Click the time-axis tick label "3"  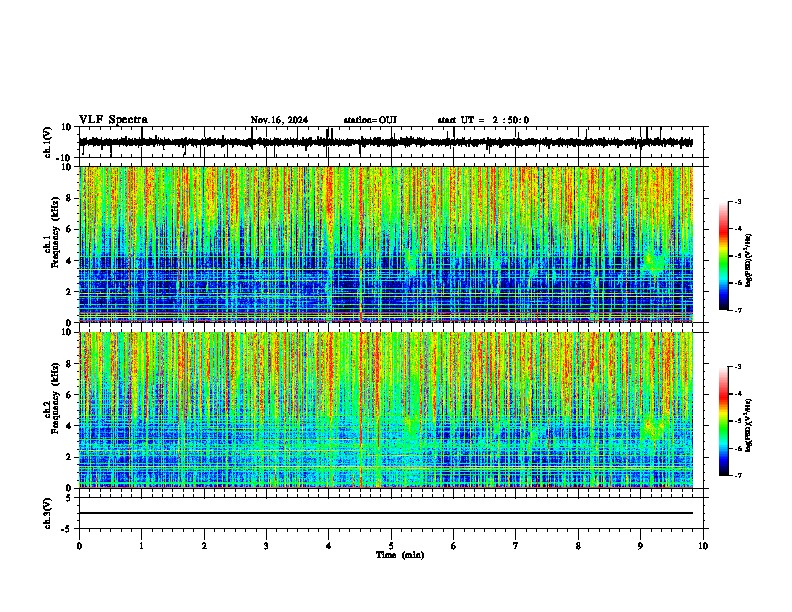[266, 546]
